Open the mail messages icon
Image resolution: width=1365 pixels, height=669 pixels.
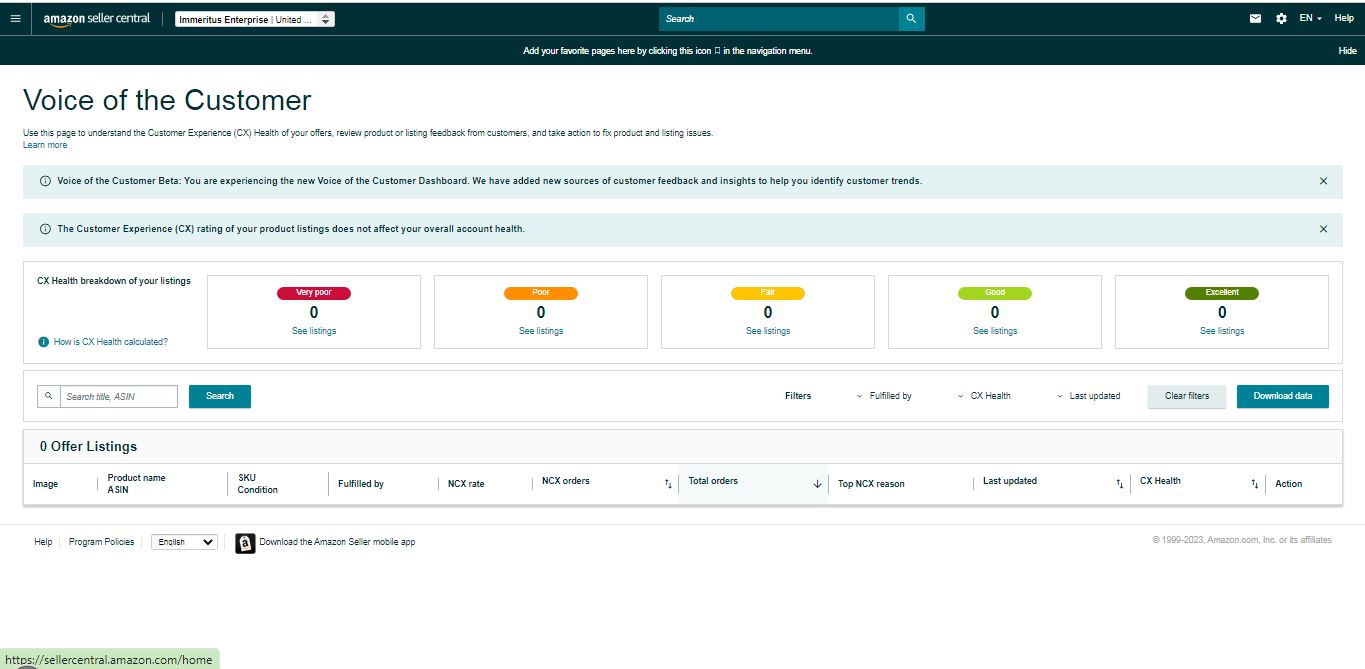click(1256, 19)
